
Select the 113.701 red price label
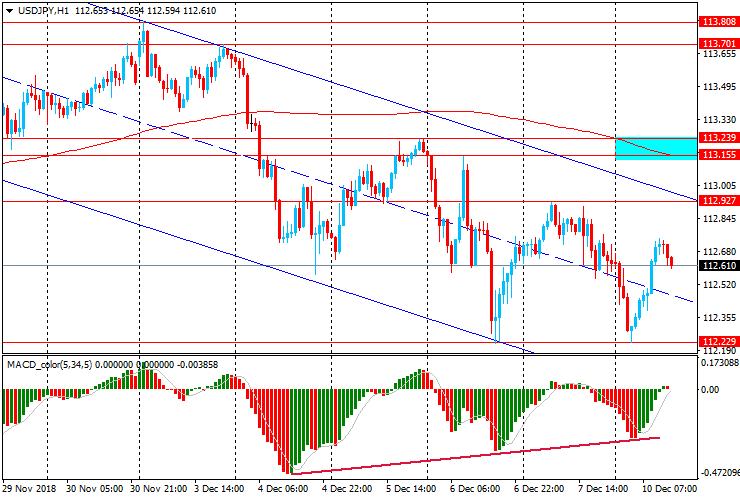[x=719, y=44]
